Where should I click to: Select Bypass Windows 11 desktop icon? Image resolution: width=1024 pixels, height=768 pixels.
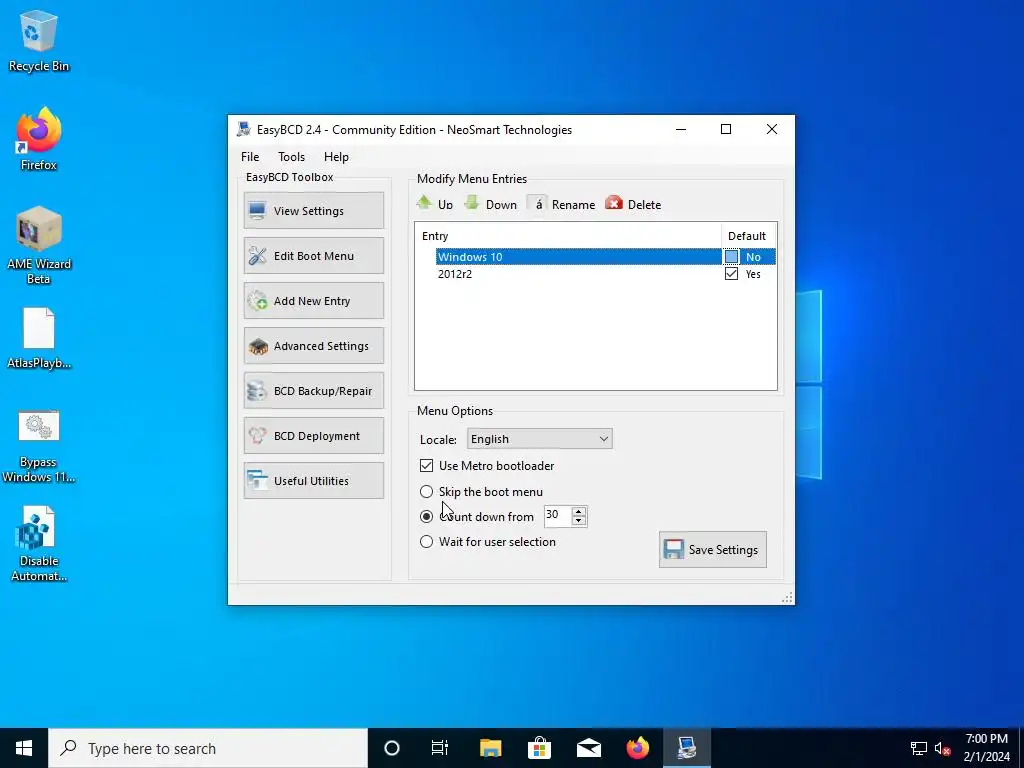pos(39,447)
